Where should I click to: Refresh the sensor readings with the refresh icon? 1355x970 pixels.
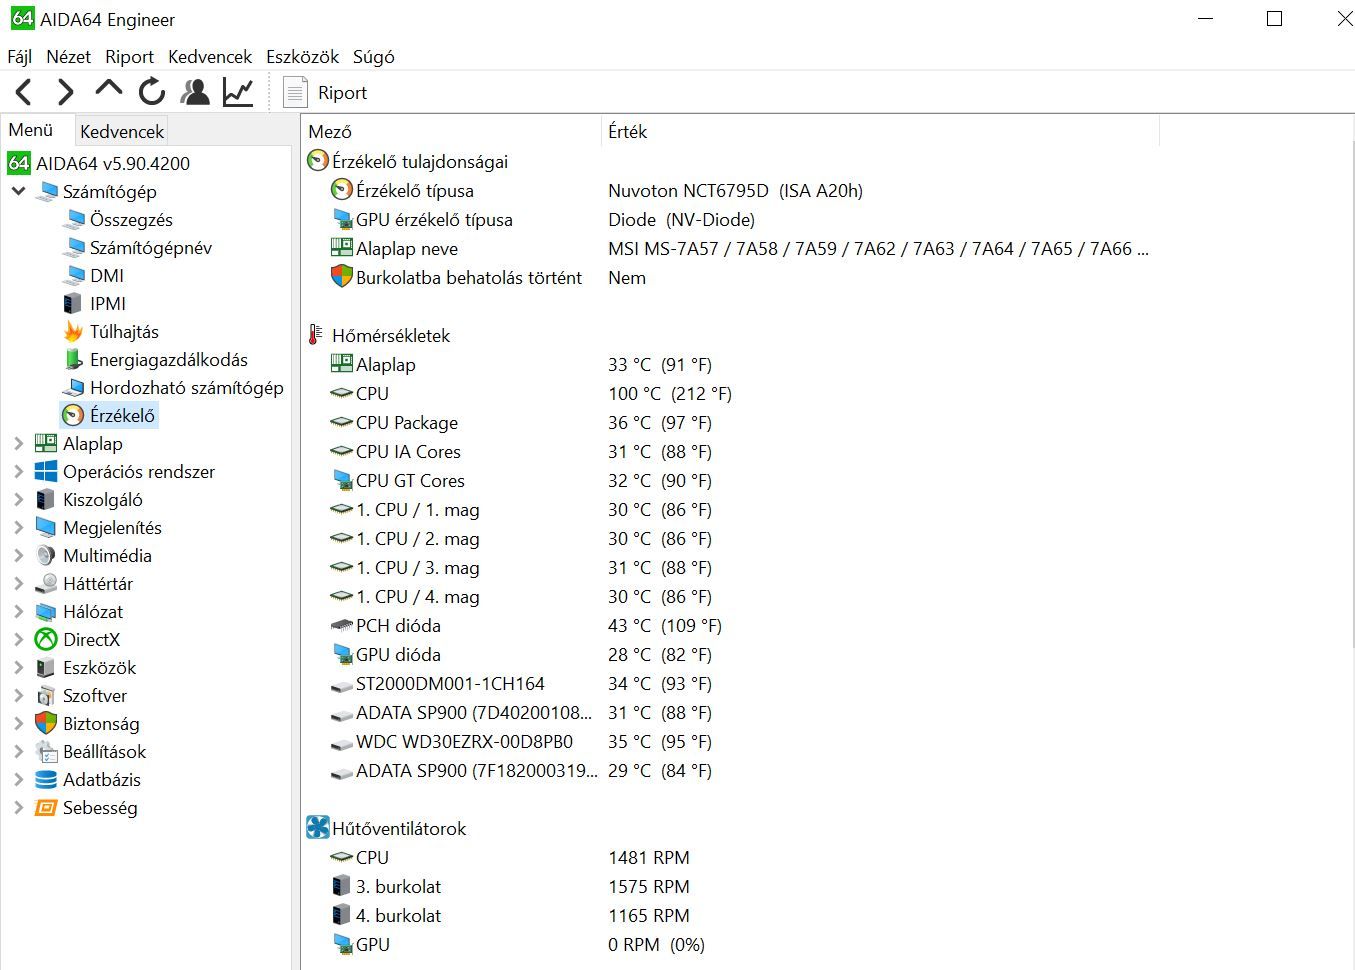pos(152,92)
